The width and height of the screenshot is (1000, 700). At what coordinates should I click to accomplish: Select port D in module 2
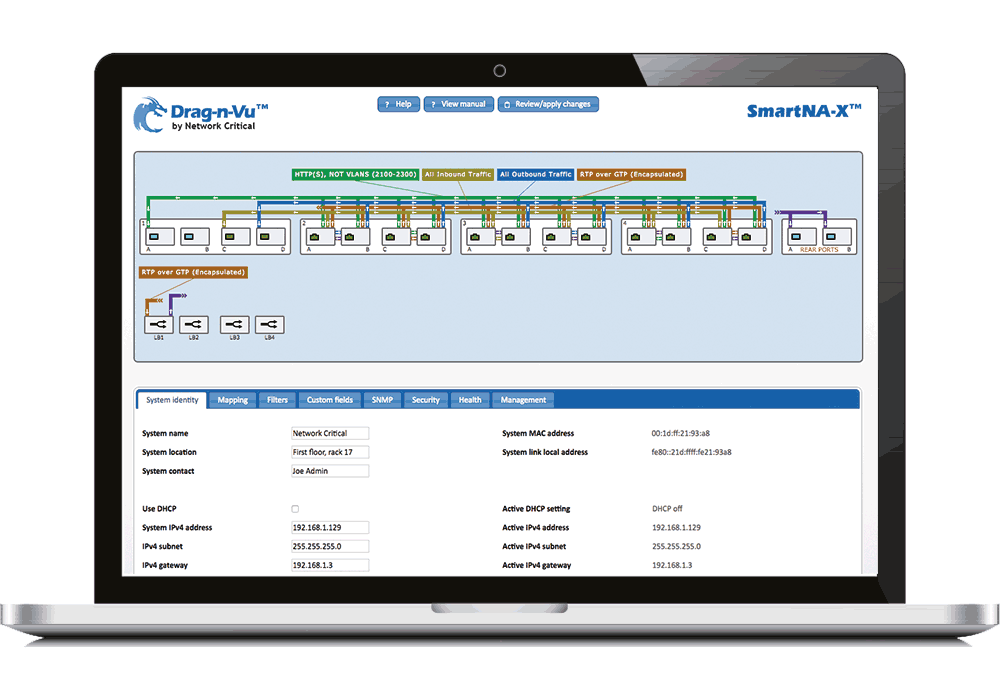tap(431, 237)
